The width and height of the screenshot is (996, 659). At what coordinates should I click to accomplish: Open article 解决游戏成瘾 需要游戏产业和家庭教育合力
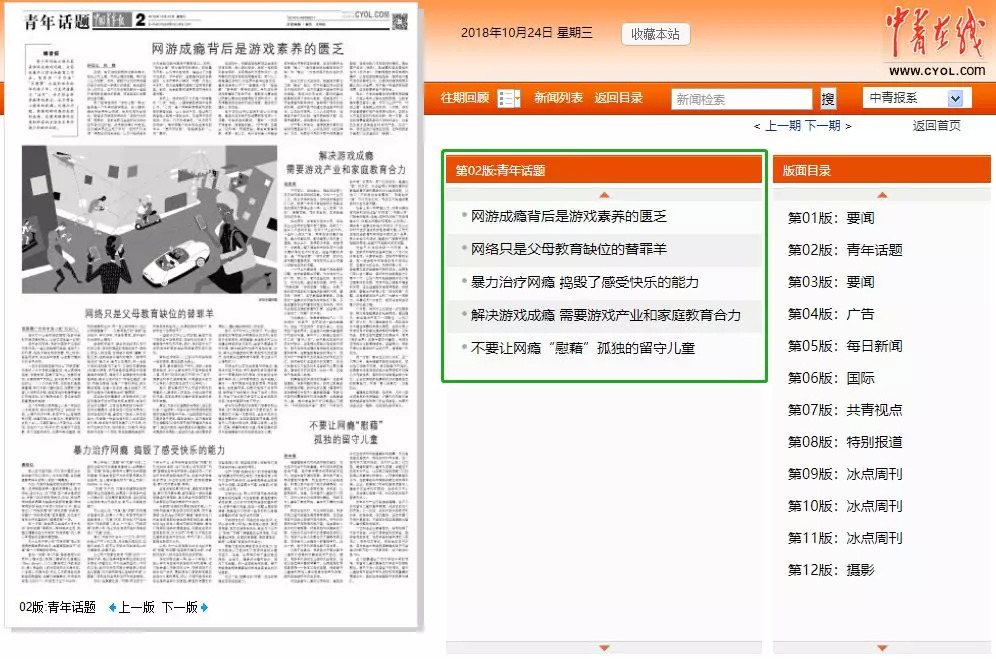click(x=605, y=315)
